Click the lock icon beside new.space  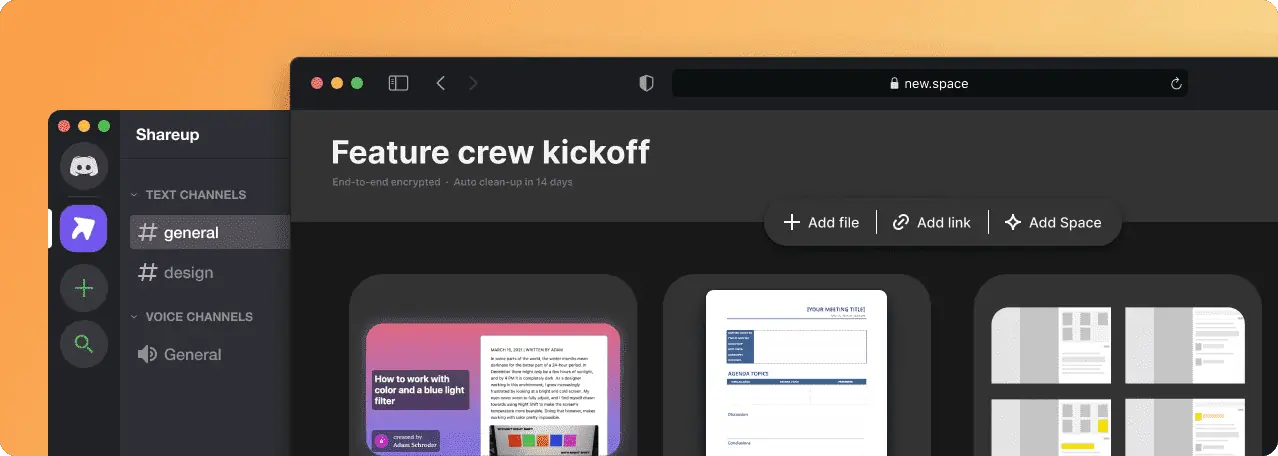(894, 84)
